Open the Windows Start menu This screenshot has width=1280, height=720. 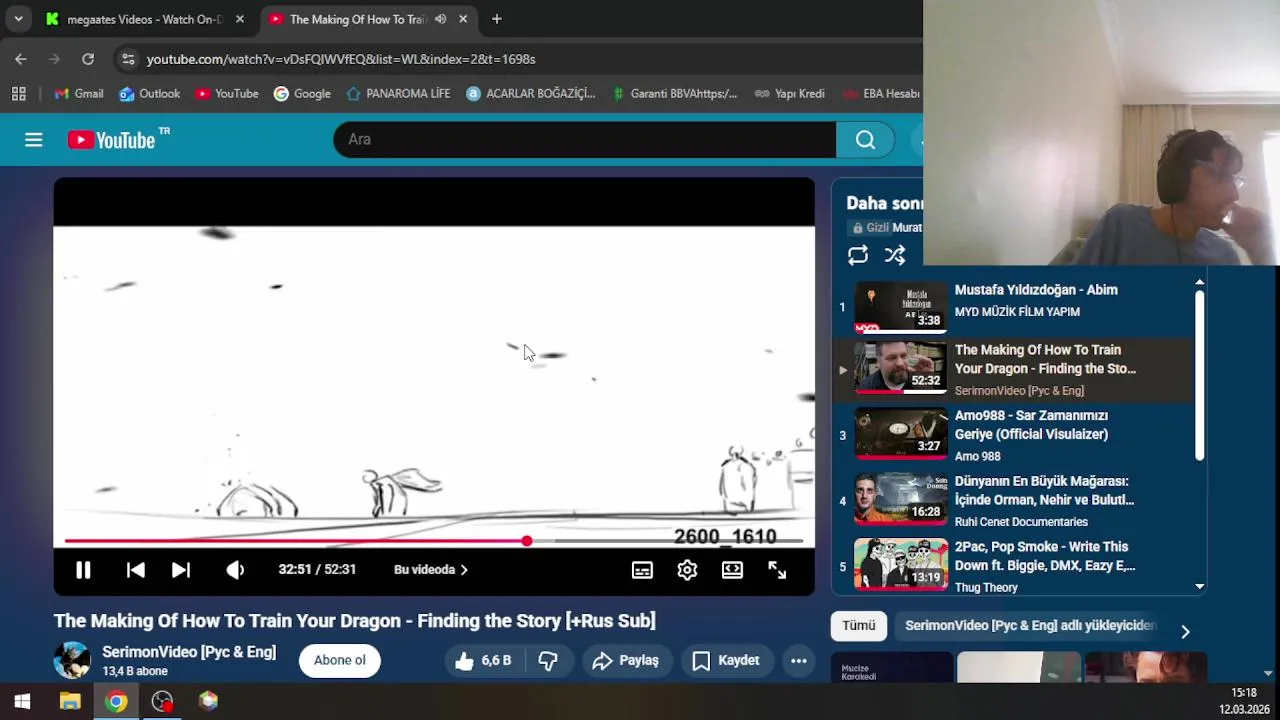[x=22, y=701]
